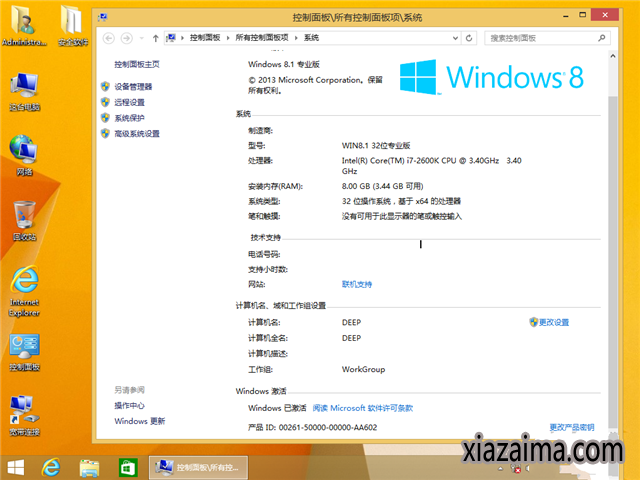This screenshot has height=480, width=640.
Task: Click the vertical scrollbar thumb
Action: tap(613, 262)
